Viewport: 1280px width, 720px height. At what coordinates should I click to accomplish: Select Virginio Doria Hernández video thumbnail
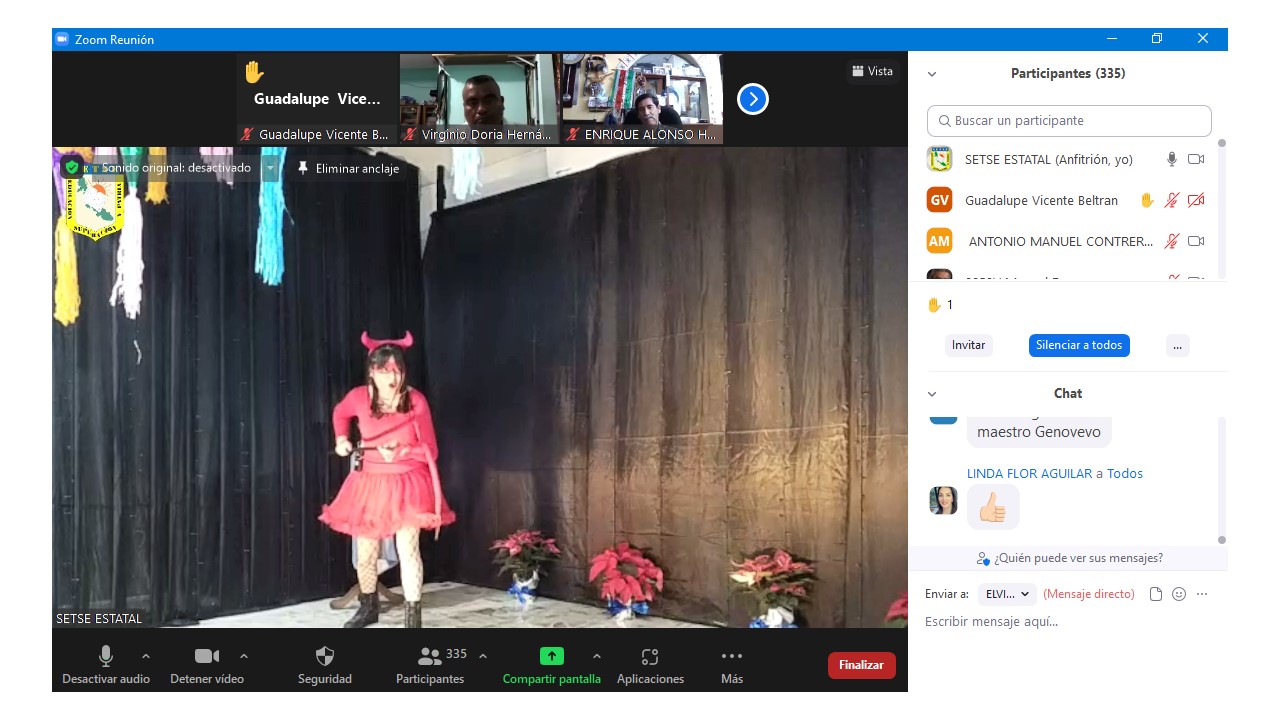point(479,99)
